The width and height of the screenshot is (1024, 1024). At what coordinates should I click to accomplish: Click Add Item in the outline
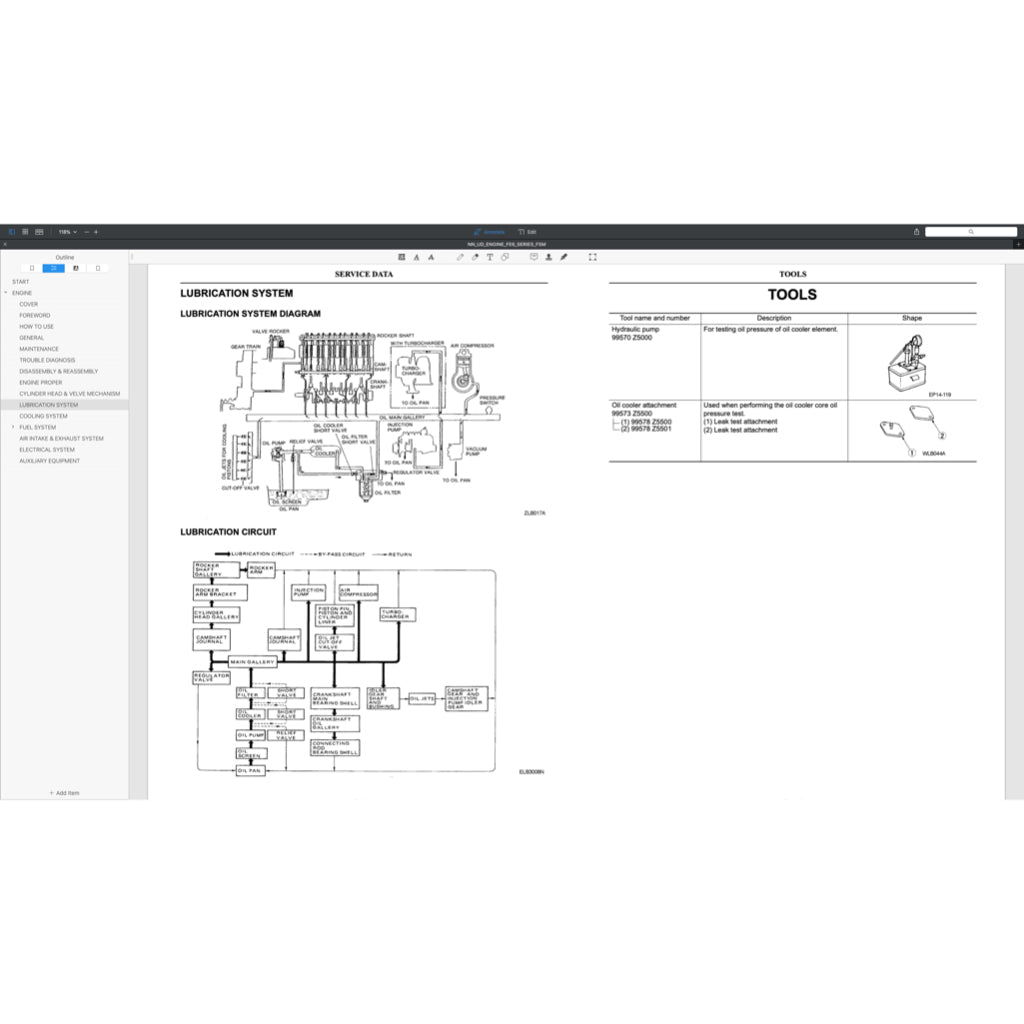(64, 793)
